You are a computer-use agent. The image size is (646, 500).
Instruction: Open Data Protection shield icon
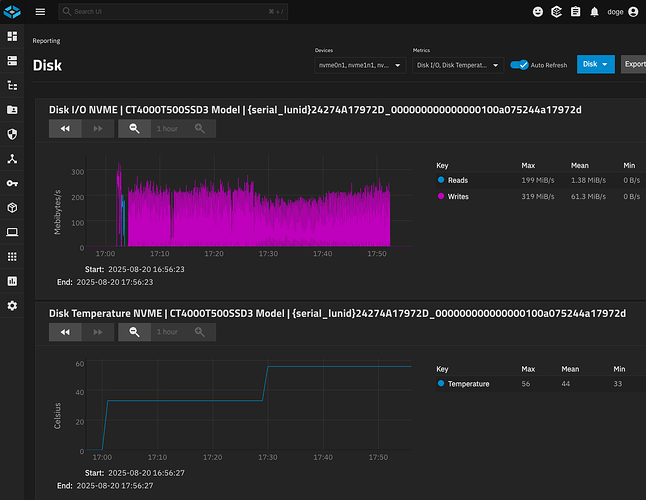tap(12, 134)
